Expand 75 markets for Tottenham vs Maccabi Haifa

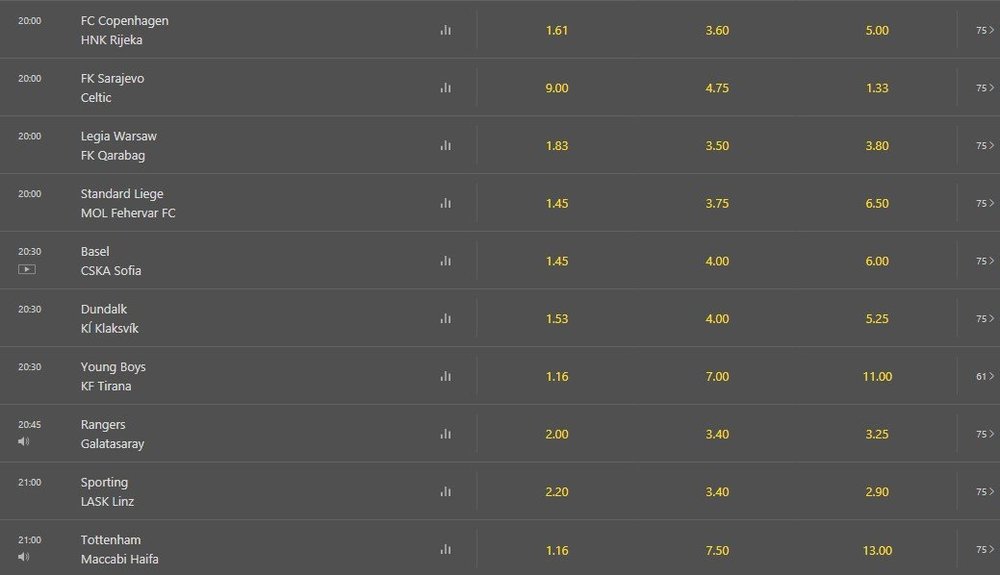(985, 549)
